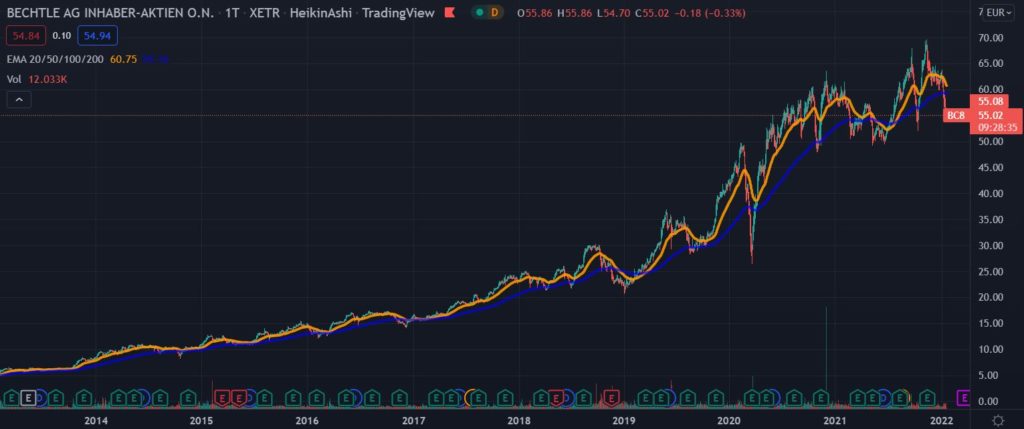Click the red earnings marker just before 2019
This screenshot has height=429, width=1024.
click(x=612, y=396)
